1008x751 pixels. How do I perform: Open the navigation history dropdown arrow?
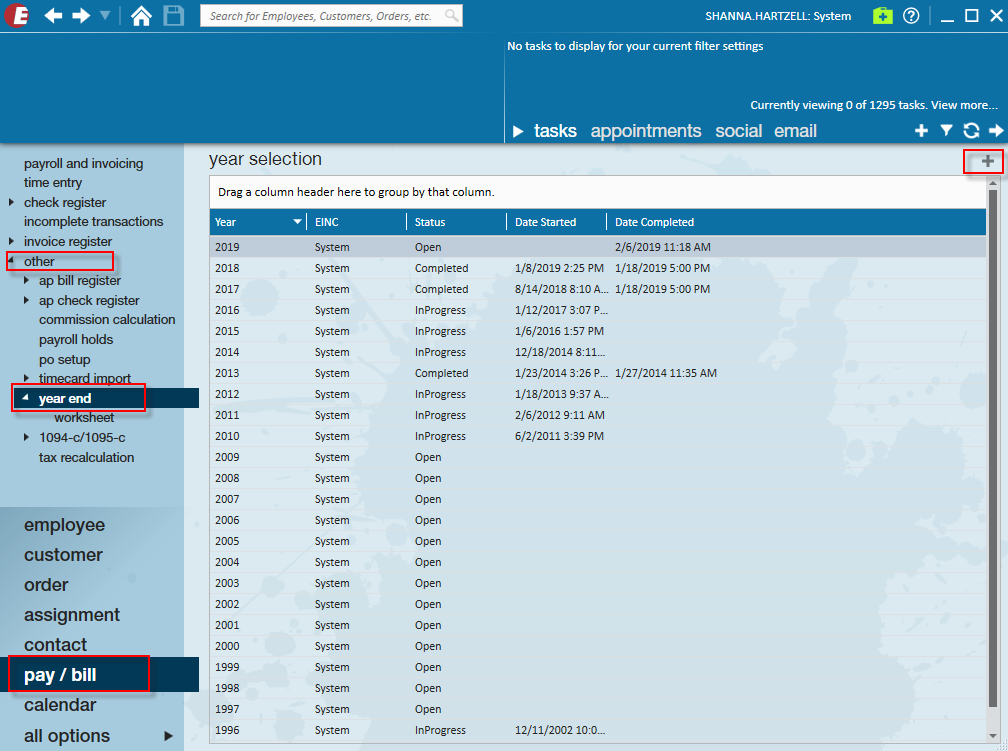(105, 15)
